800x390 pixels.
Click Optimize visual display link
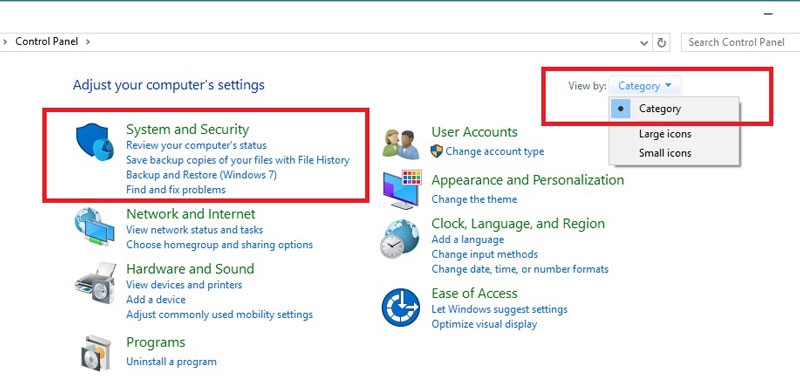point(484,324)
